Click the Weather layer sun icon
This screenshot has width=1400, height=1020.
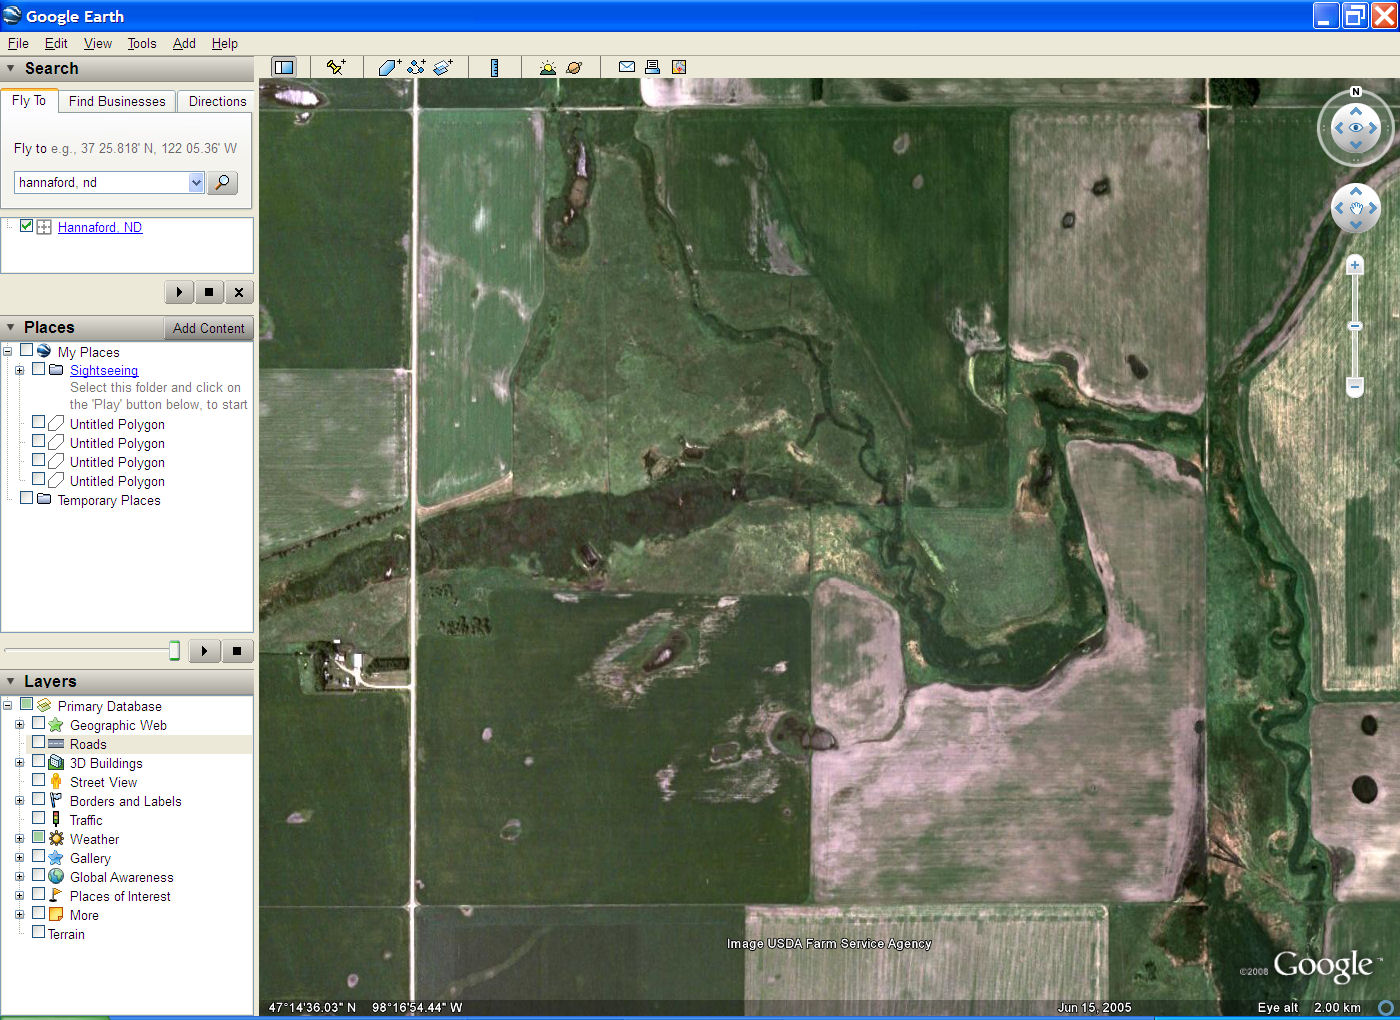[56, 838]
